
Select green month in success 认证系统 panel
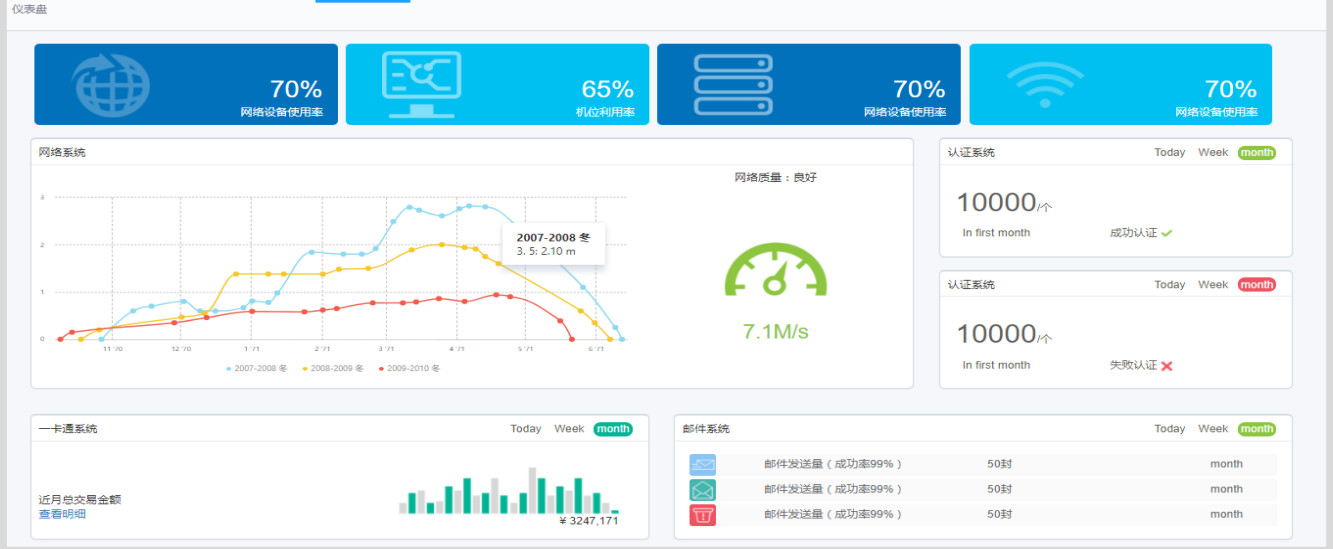coord(1257,153)
